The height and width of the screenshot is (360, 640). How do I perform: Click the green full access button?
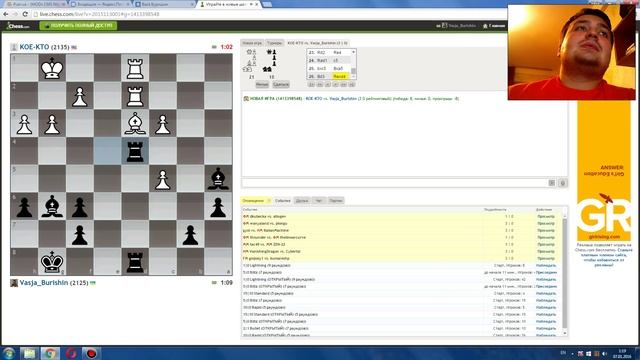point(78,26)
